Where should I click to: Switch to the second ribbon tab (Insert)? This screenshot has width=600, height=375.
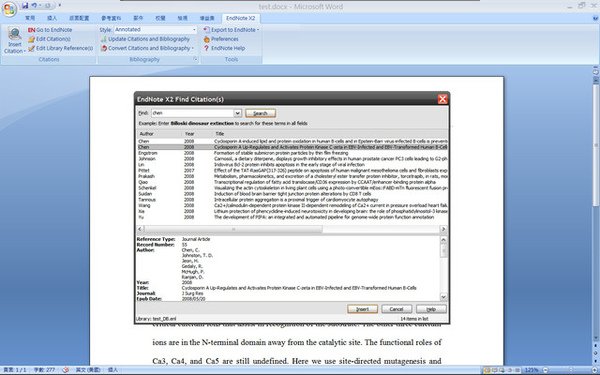pyautogui.click(x=52, y=18)
